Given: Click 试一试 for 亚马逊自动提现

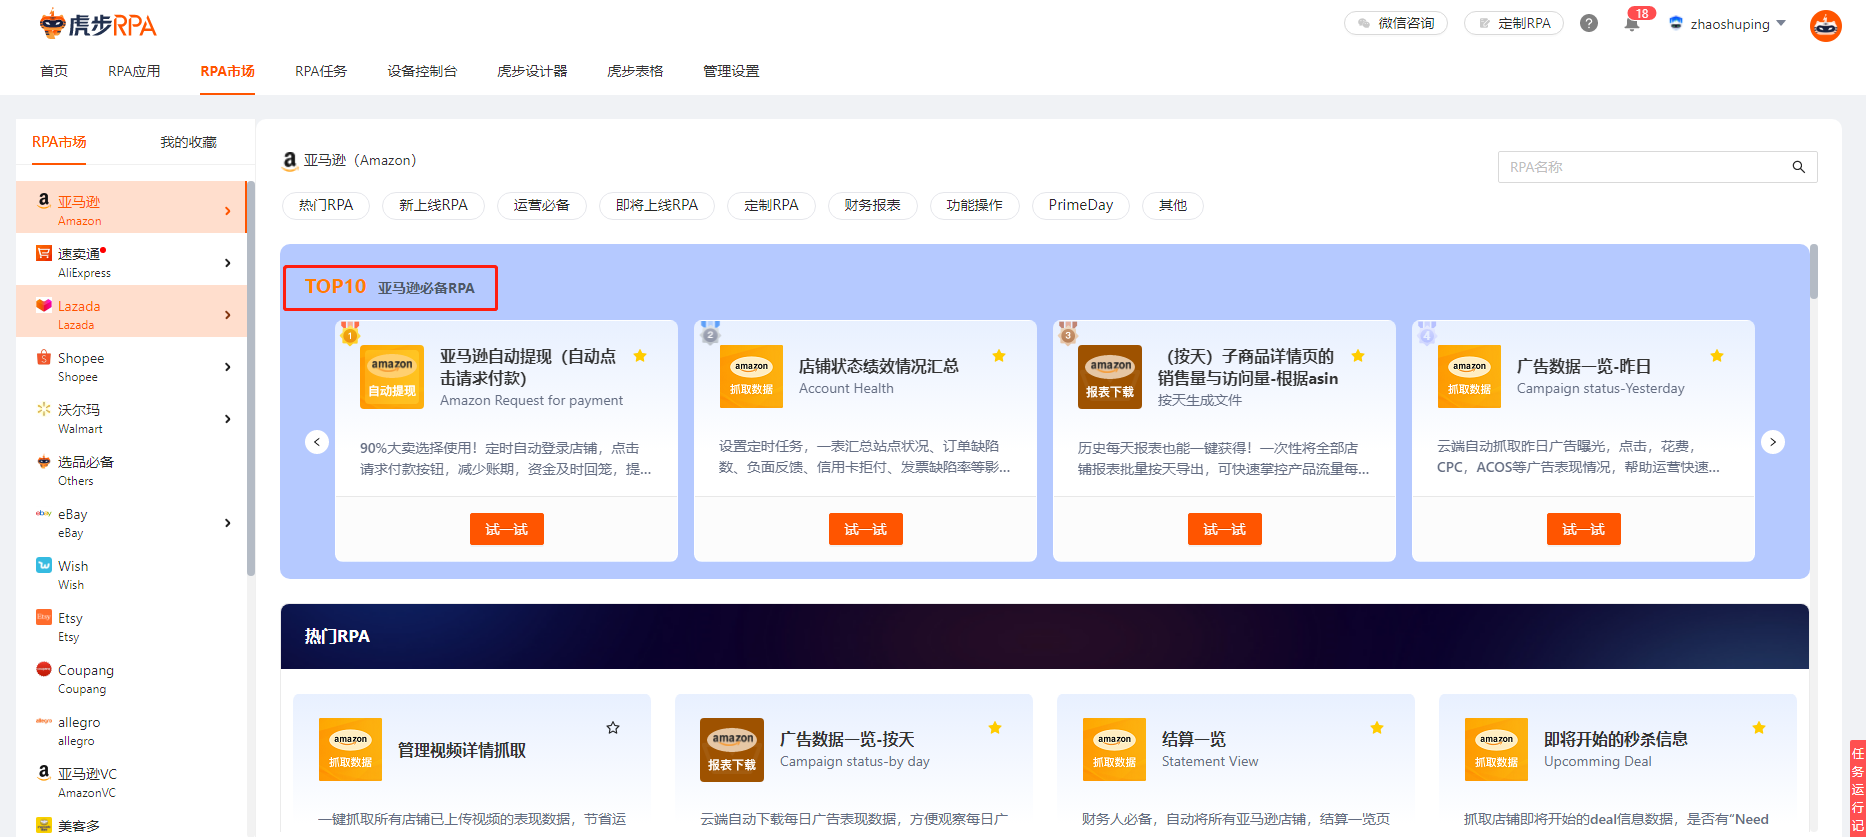Looking at the screenshot, I should pos(507,529).
